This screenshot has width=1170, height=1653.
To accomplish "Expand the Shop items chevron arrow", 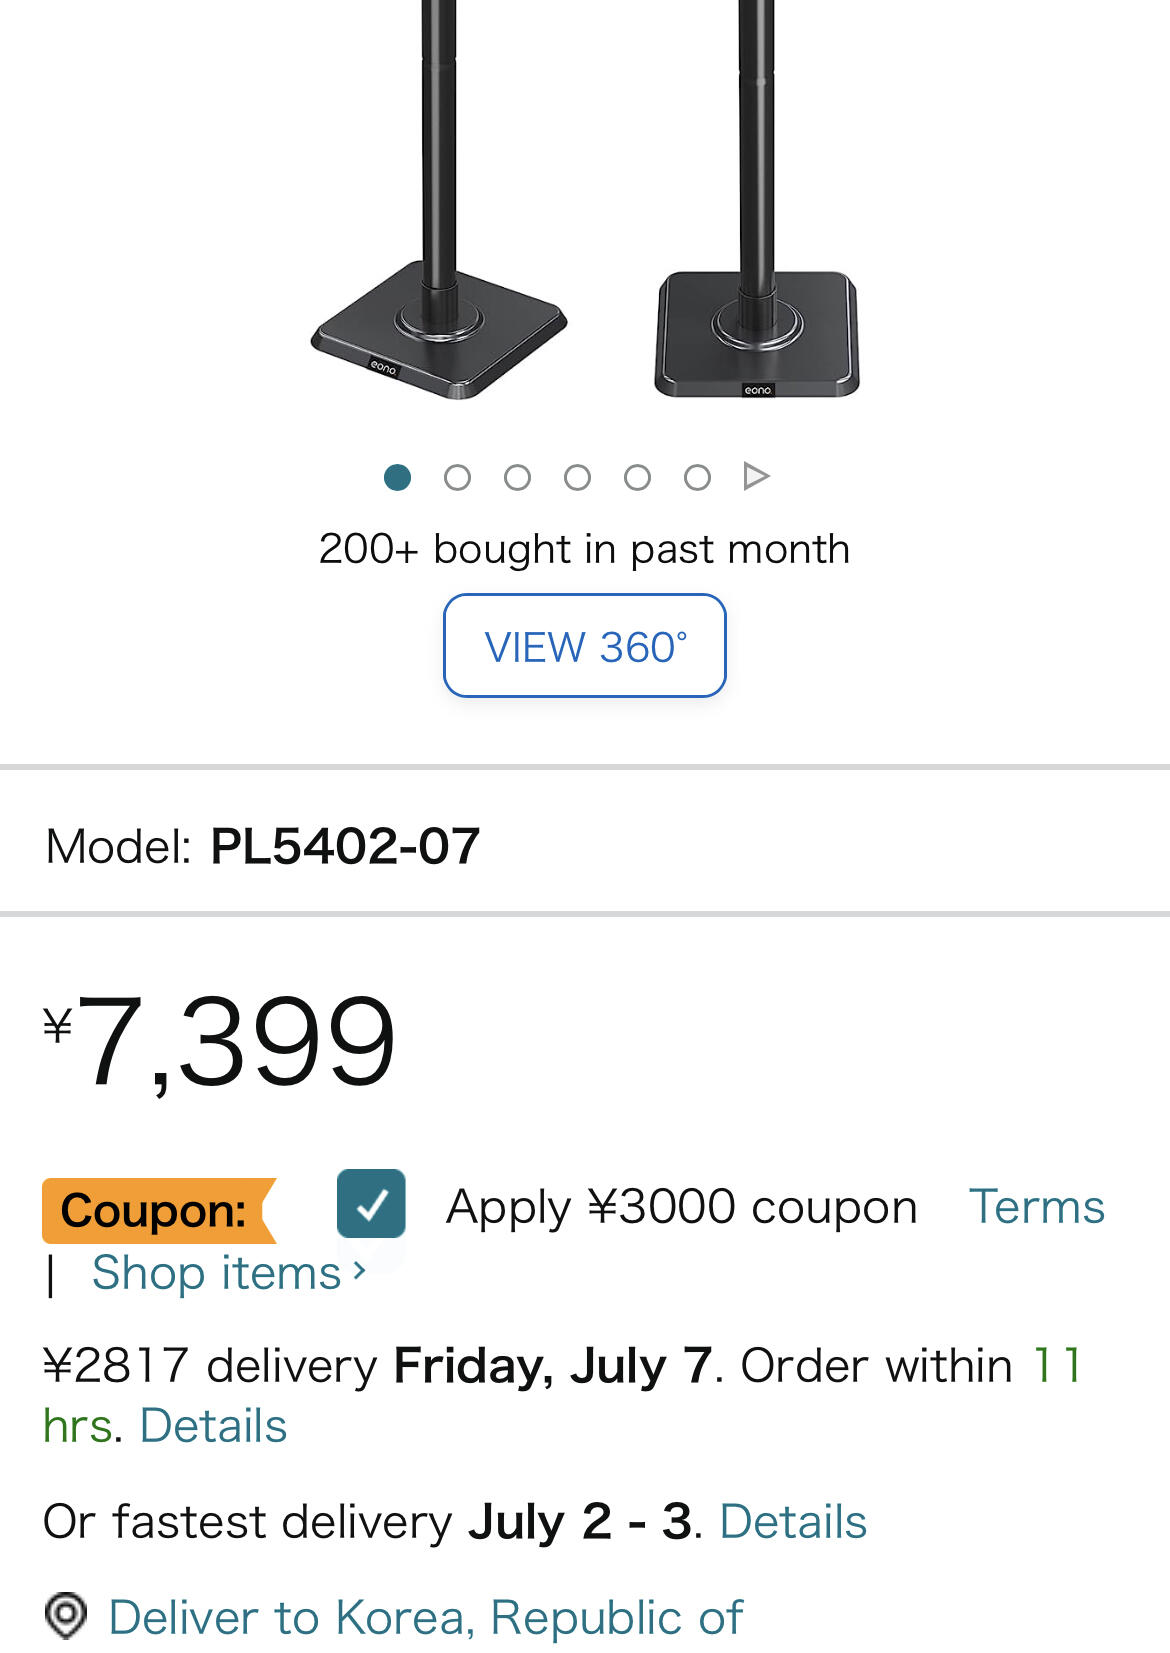I will coord(360,1271).
